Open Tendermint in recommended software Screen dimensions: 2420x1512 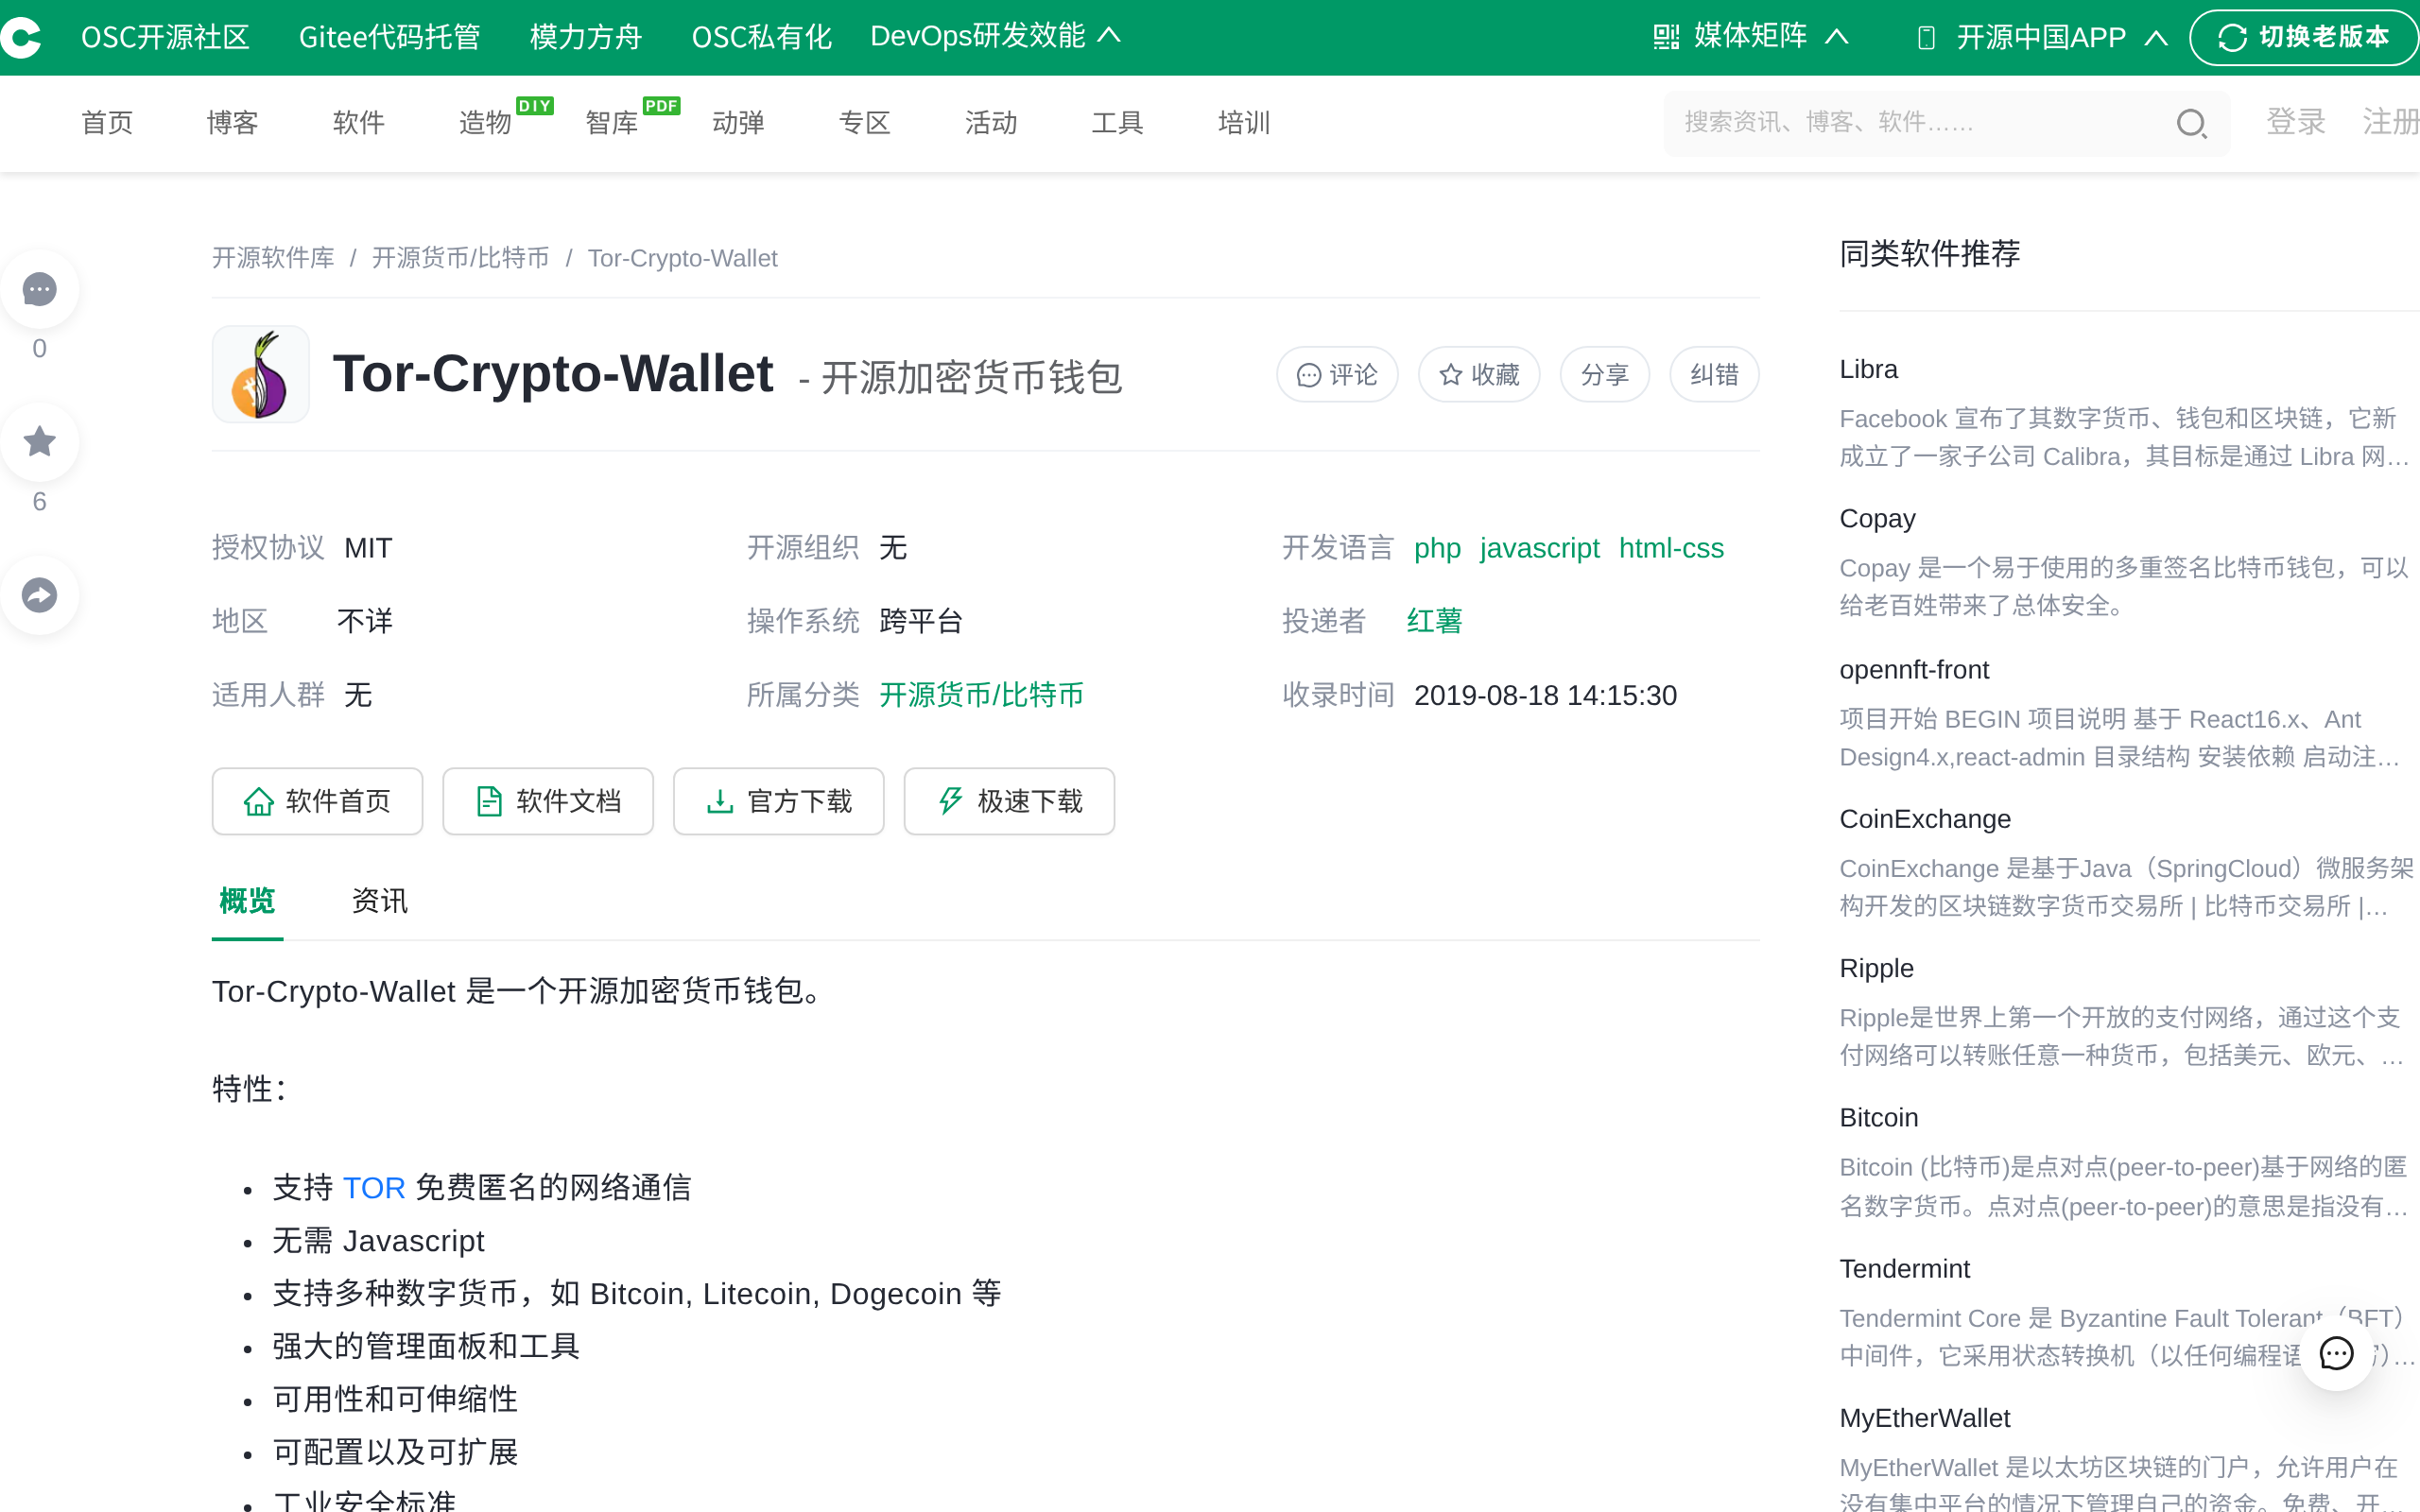pyautogui.click(x=1904, y=1269)
